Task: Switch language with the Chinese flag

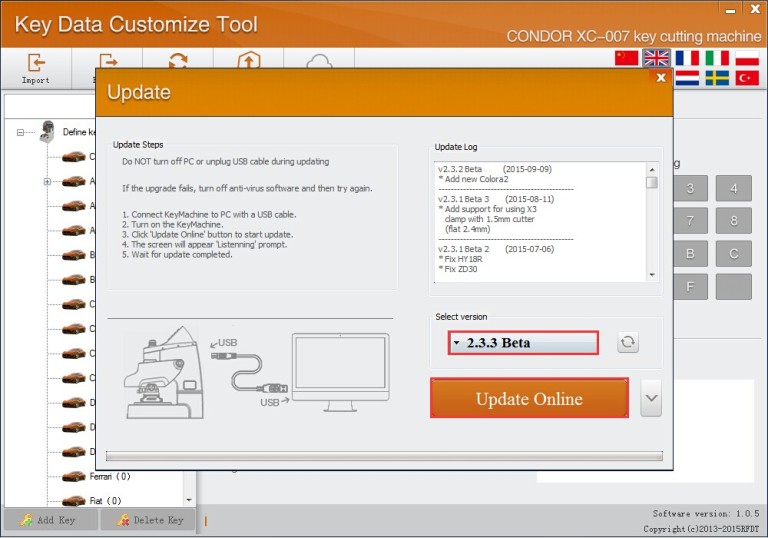Action: point(626,58)
